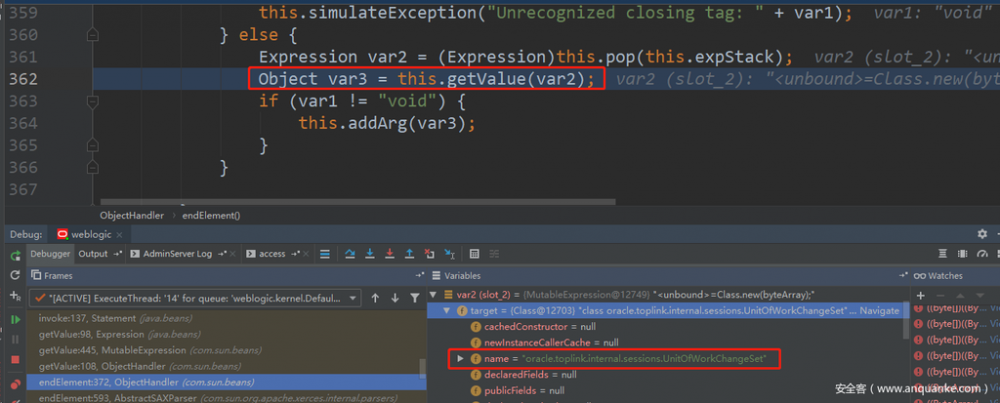The height and width of the screenshot is (403, 1000).
Task: Open the ExecuteThread '14' thread dropdown
Action: pos(195,298)
